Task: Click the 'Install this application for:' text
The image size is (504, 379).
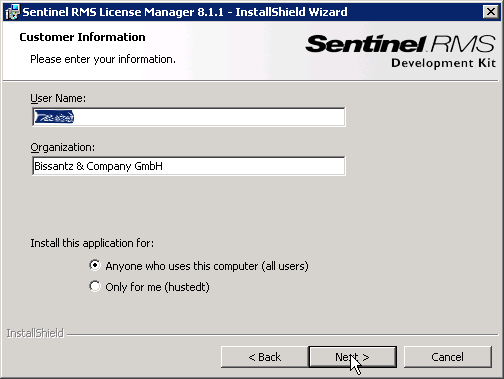Action: [x=92, y=243]
